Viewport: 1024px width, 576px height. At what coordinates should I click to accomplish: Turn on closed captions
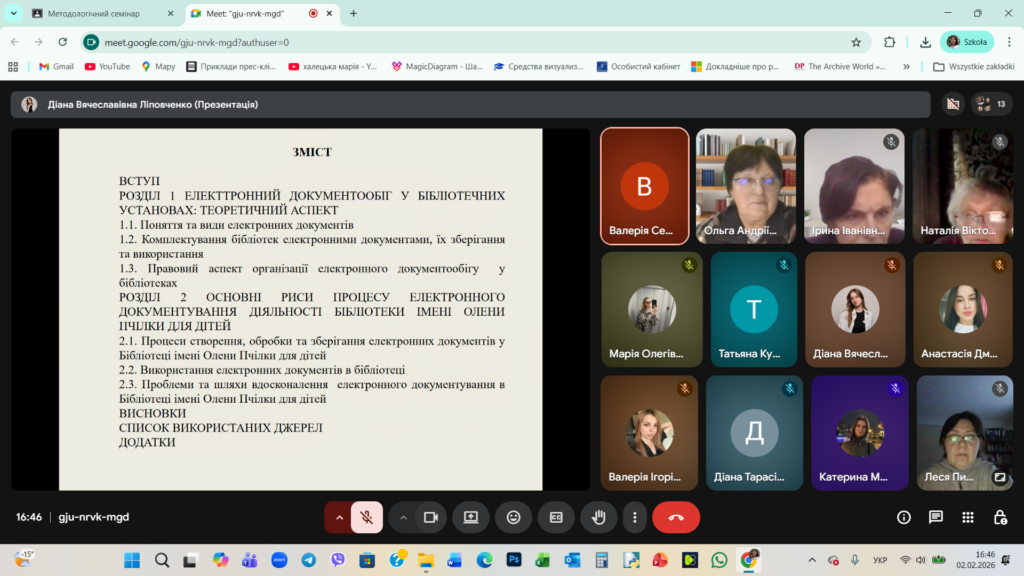tap(556, 517)
